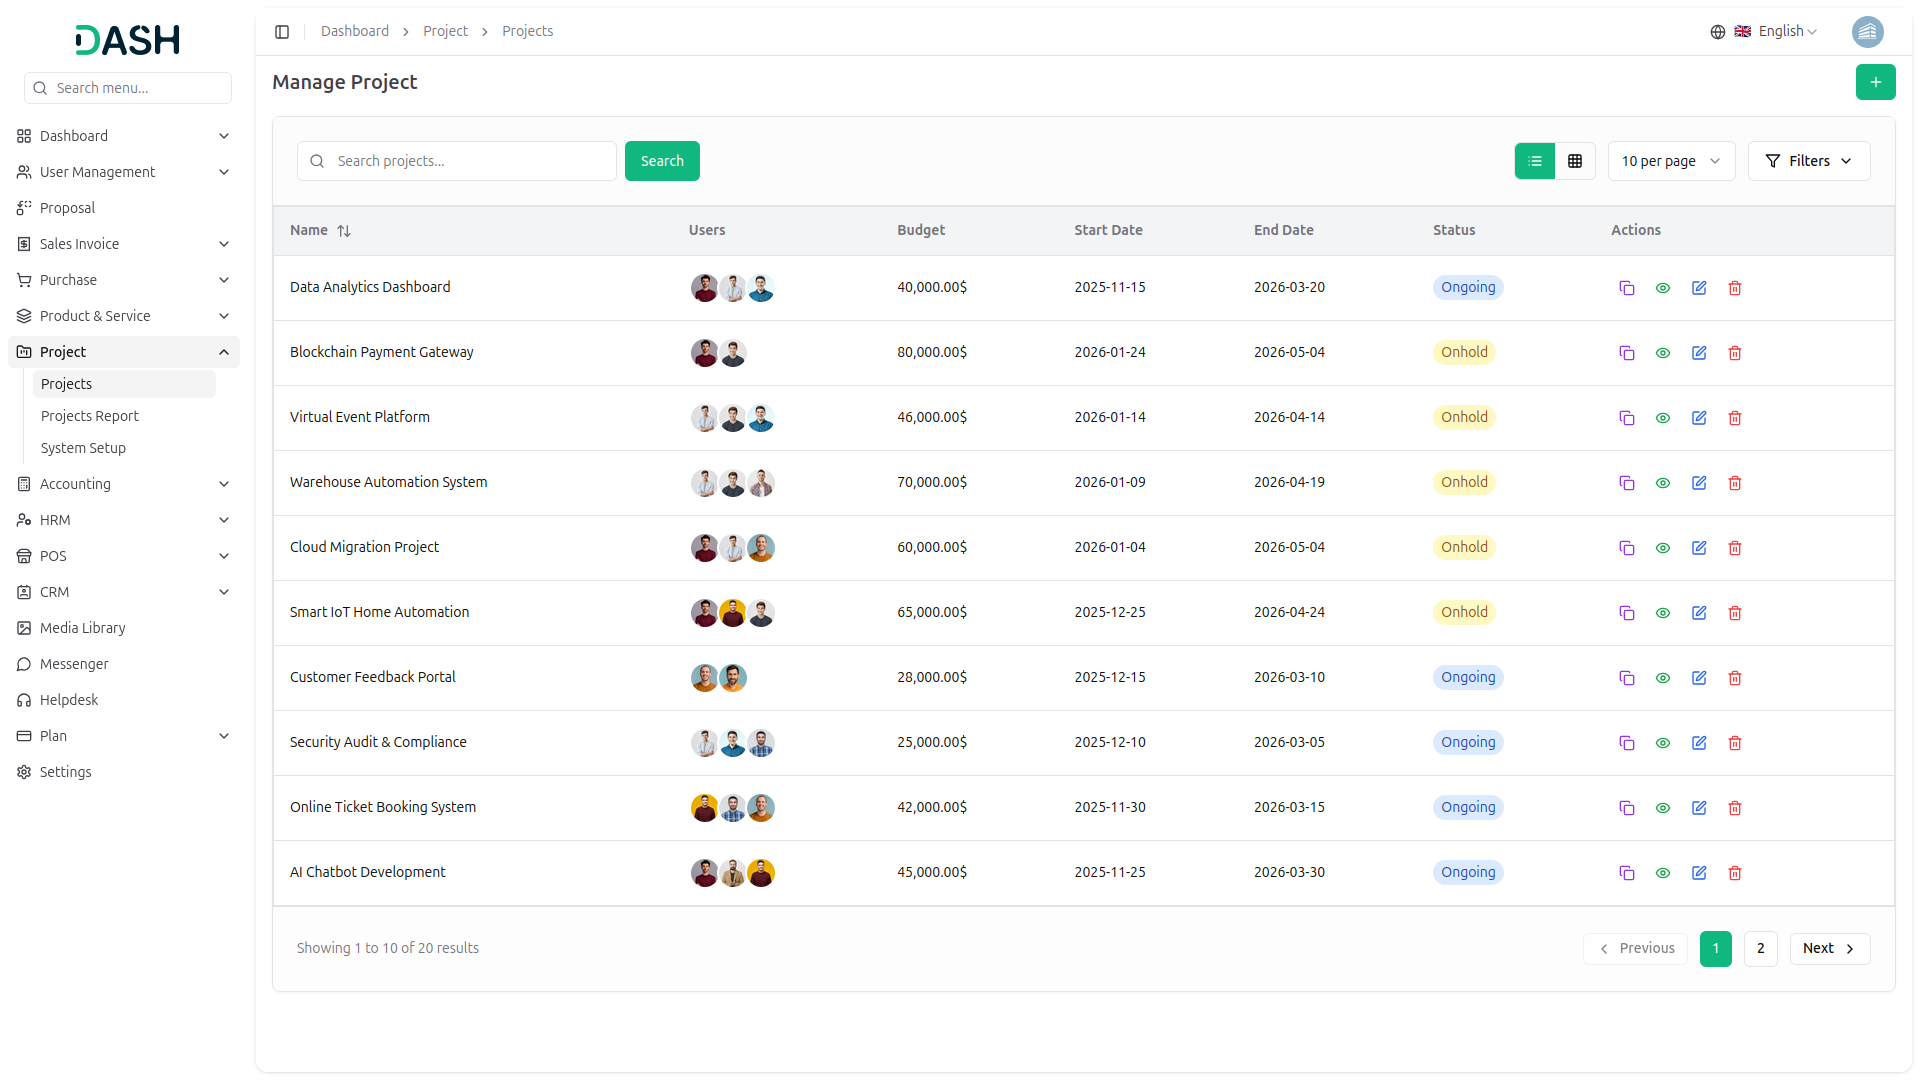Screen dimensions: 1920x1080
Task: Go to the Next results page
Action: point(1828,948)
